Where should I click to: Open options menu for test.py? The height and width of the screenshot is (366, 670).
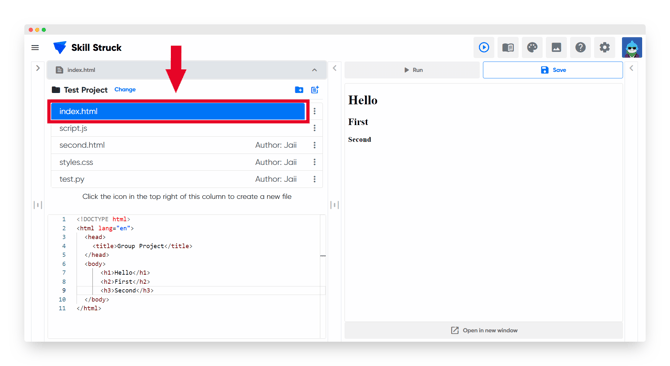(314, 179)
